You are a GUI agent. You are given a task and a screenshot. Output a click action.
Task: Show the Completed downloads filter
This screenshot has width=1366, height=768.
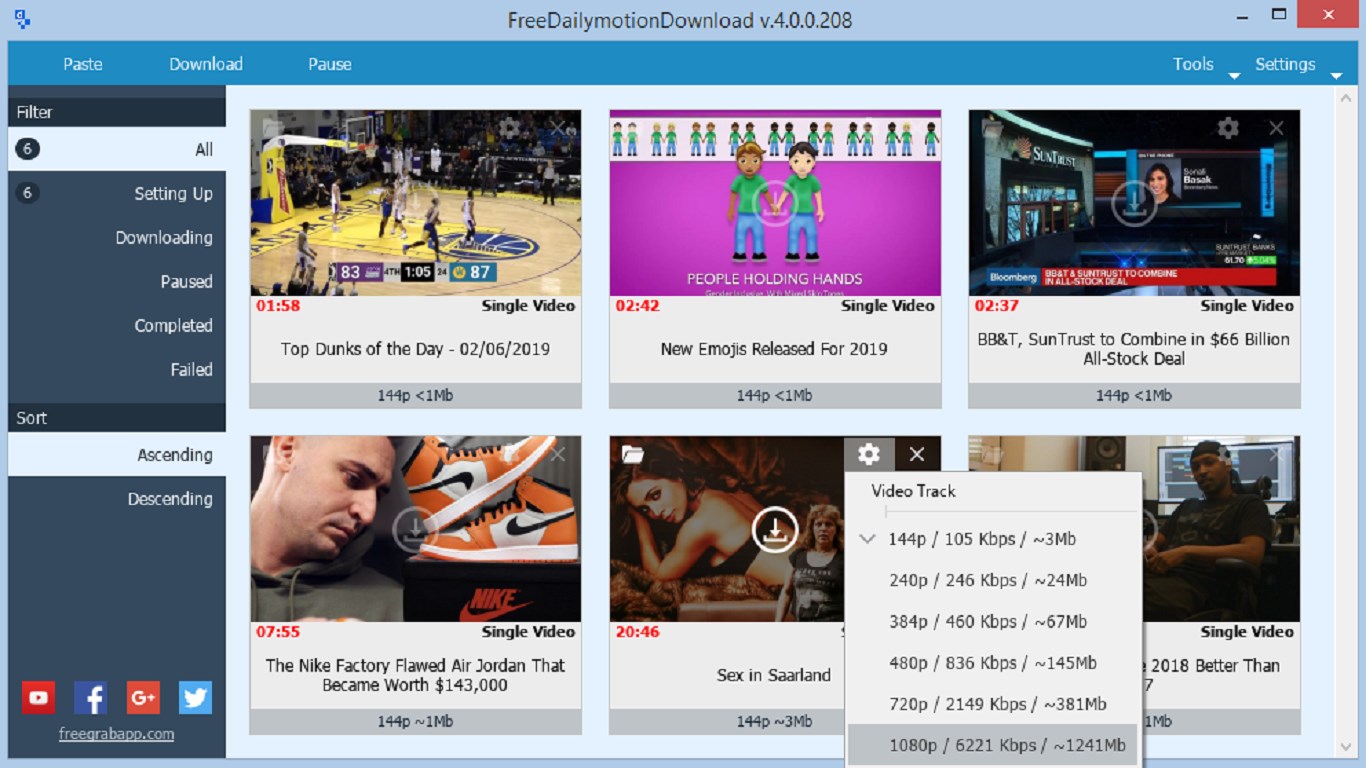coord(117,325)
